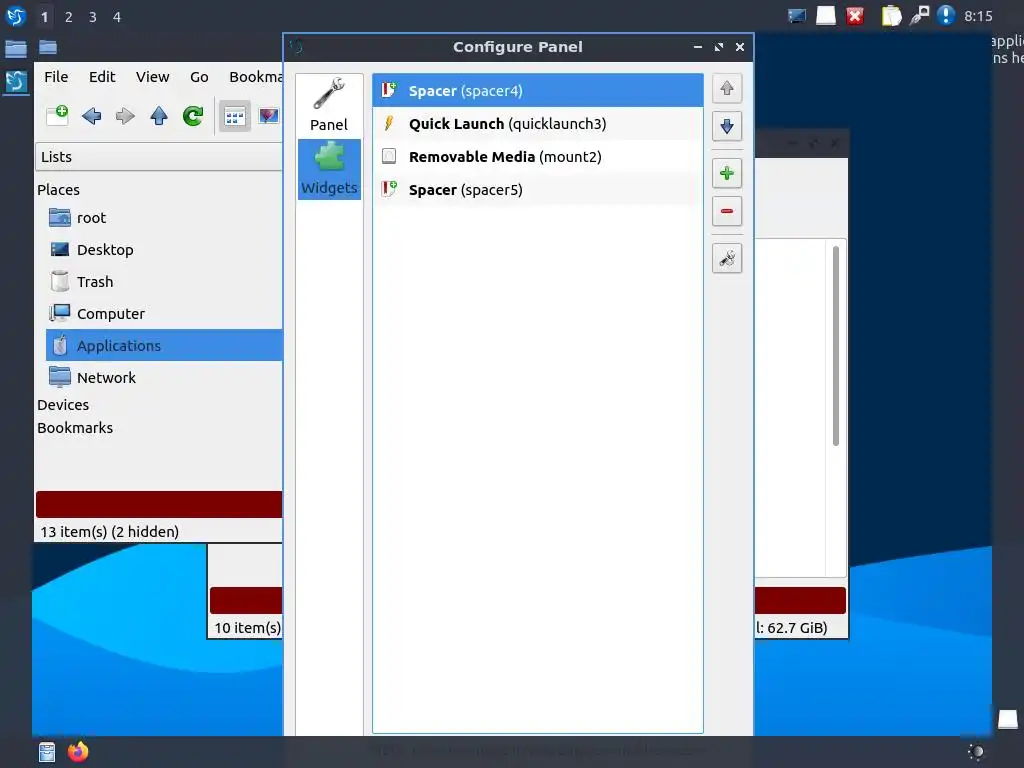The width and height of the screenshot is (1024, 768).
Task: Open the network connection tray icon
Action: [x=920, y=16]
